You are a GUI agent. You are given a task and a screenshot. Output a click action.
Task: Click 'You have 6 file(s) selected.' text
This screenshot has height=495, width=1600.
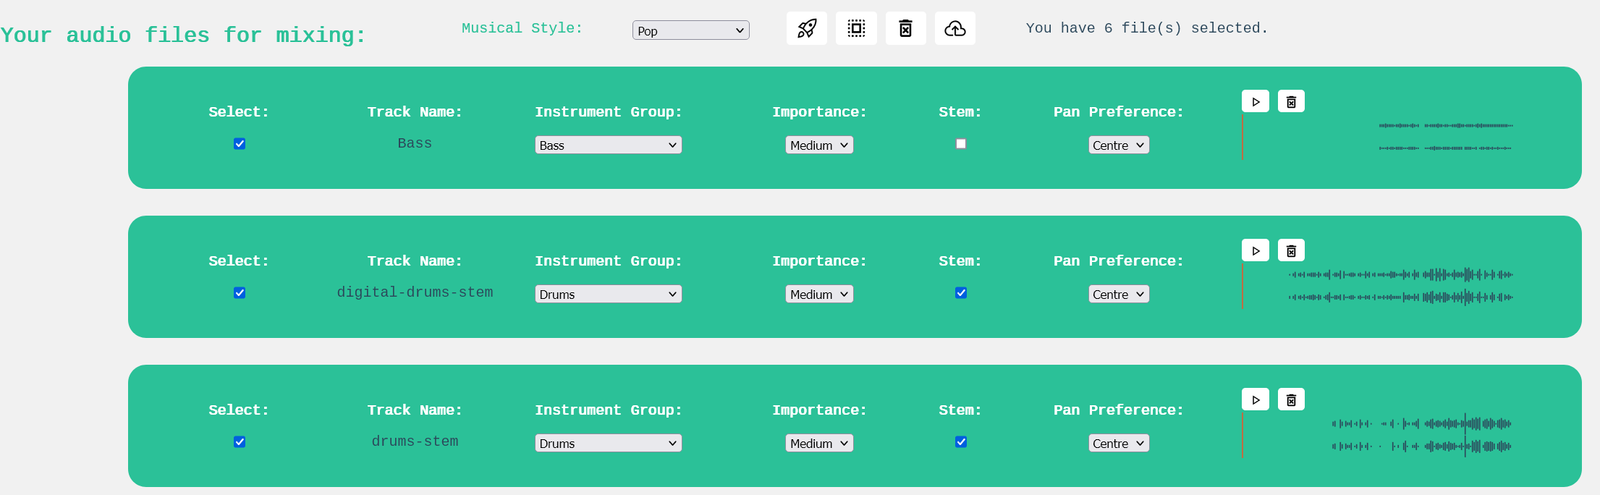pyautogui.click(x=1147, y=28)
